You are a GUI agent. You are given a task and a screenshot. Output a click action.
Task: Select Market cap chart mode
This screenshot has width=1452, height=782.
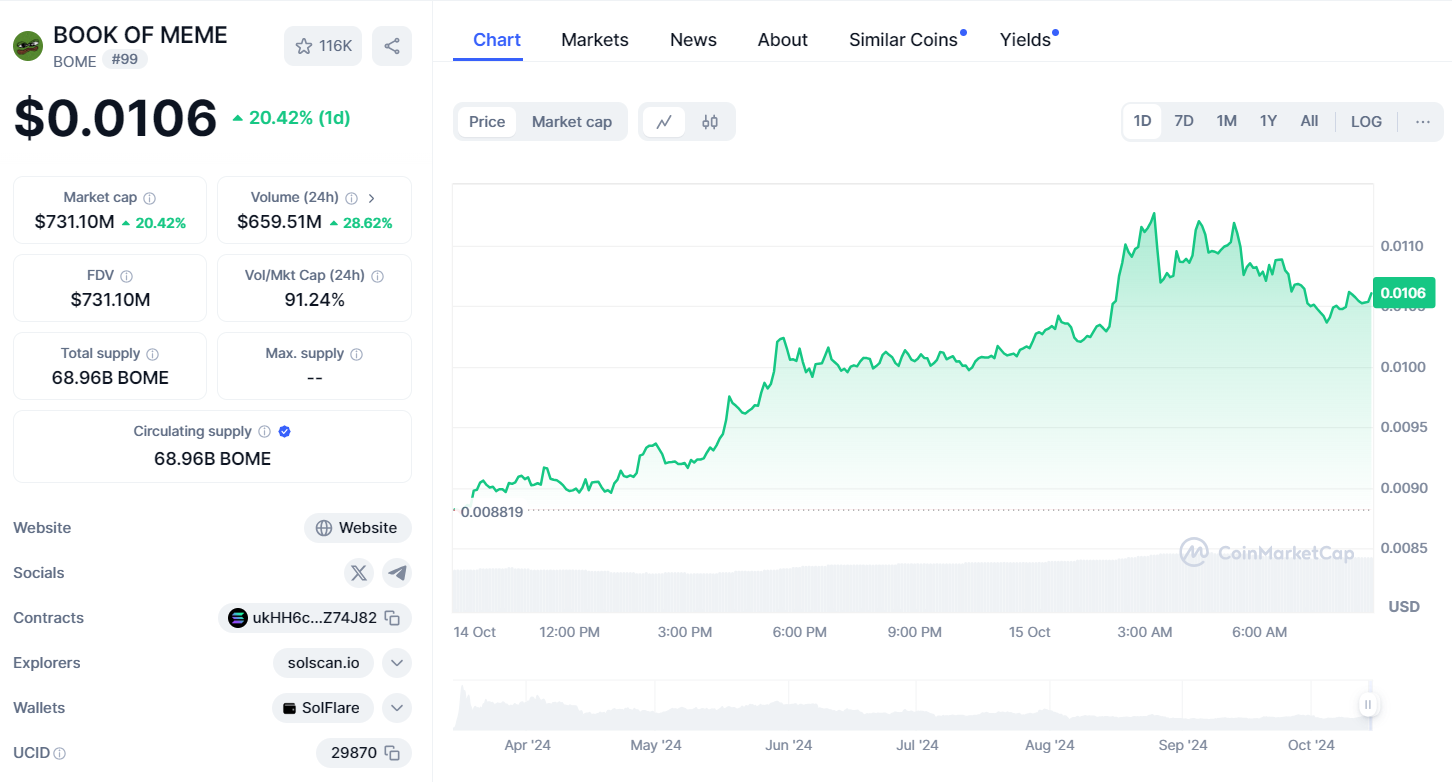coord(572,122)
